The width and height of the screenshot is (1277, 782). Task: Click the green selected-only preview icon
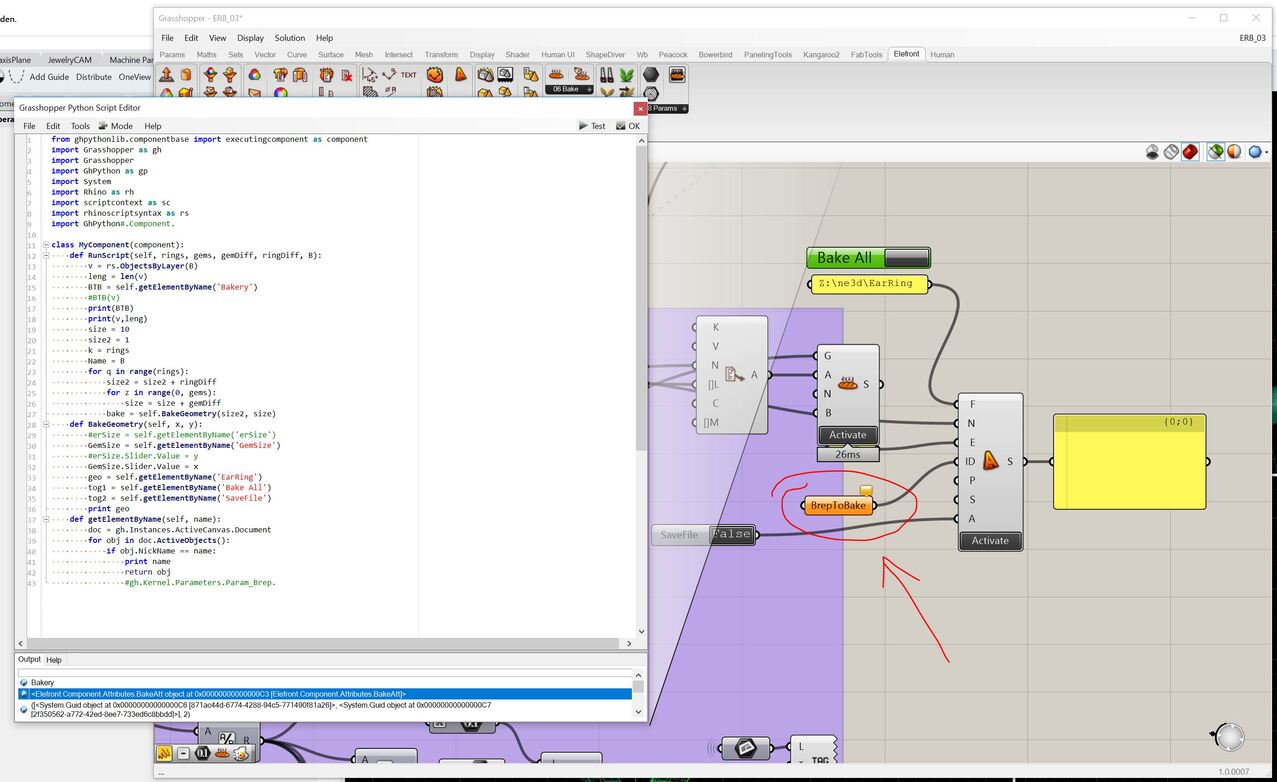pos(1215,152)
